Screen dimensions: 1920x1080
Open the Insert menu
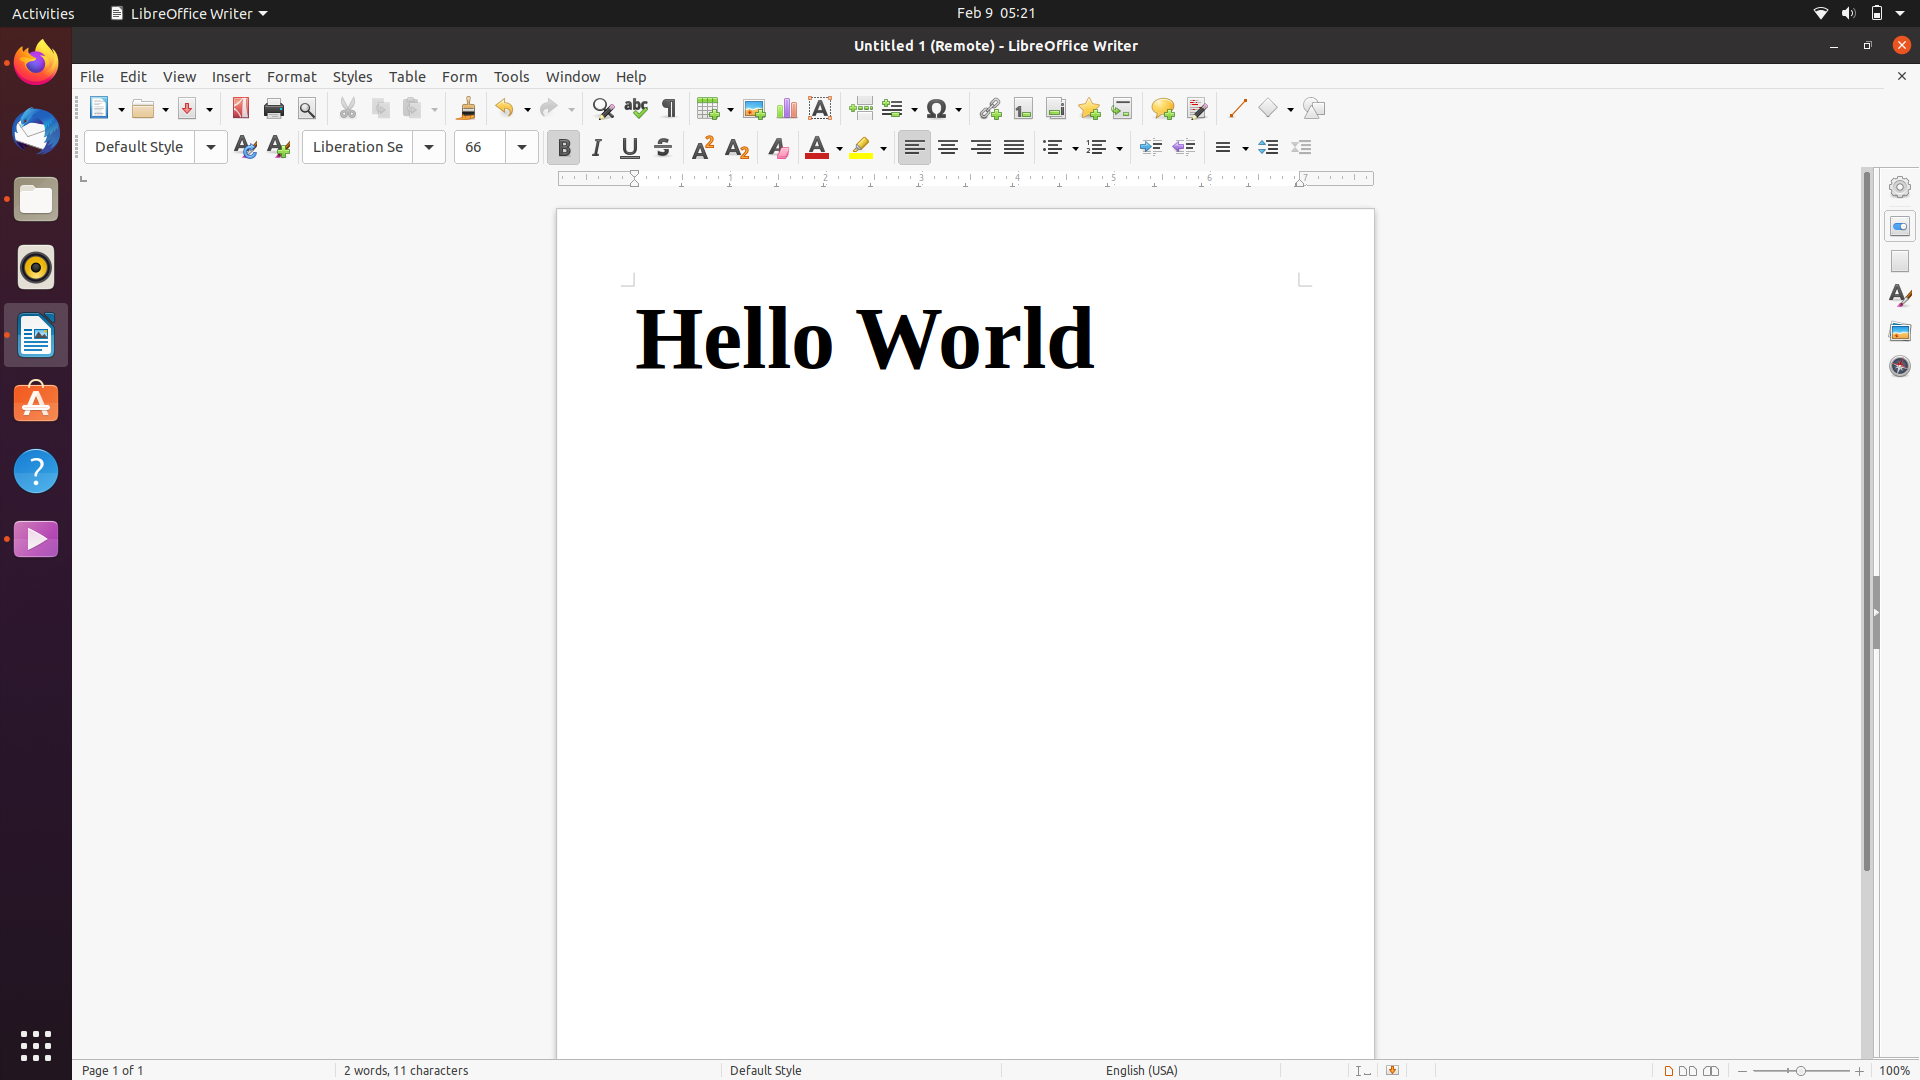tap(231, 77)
